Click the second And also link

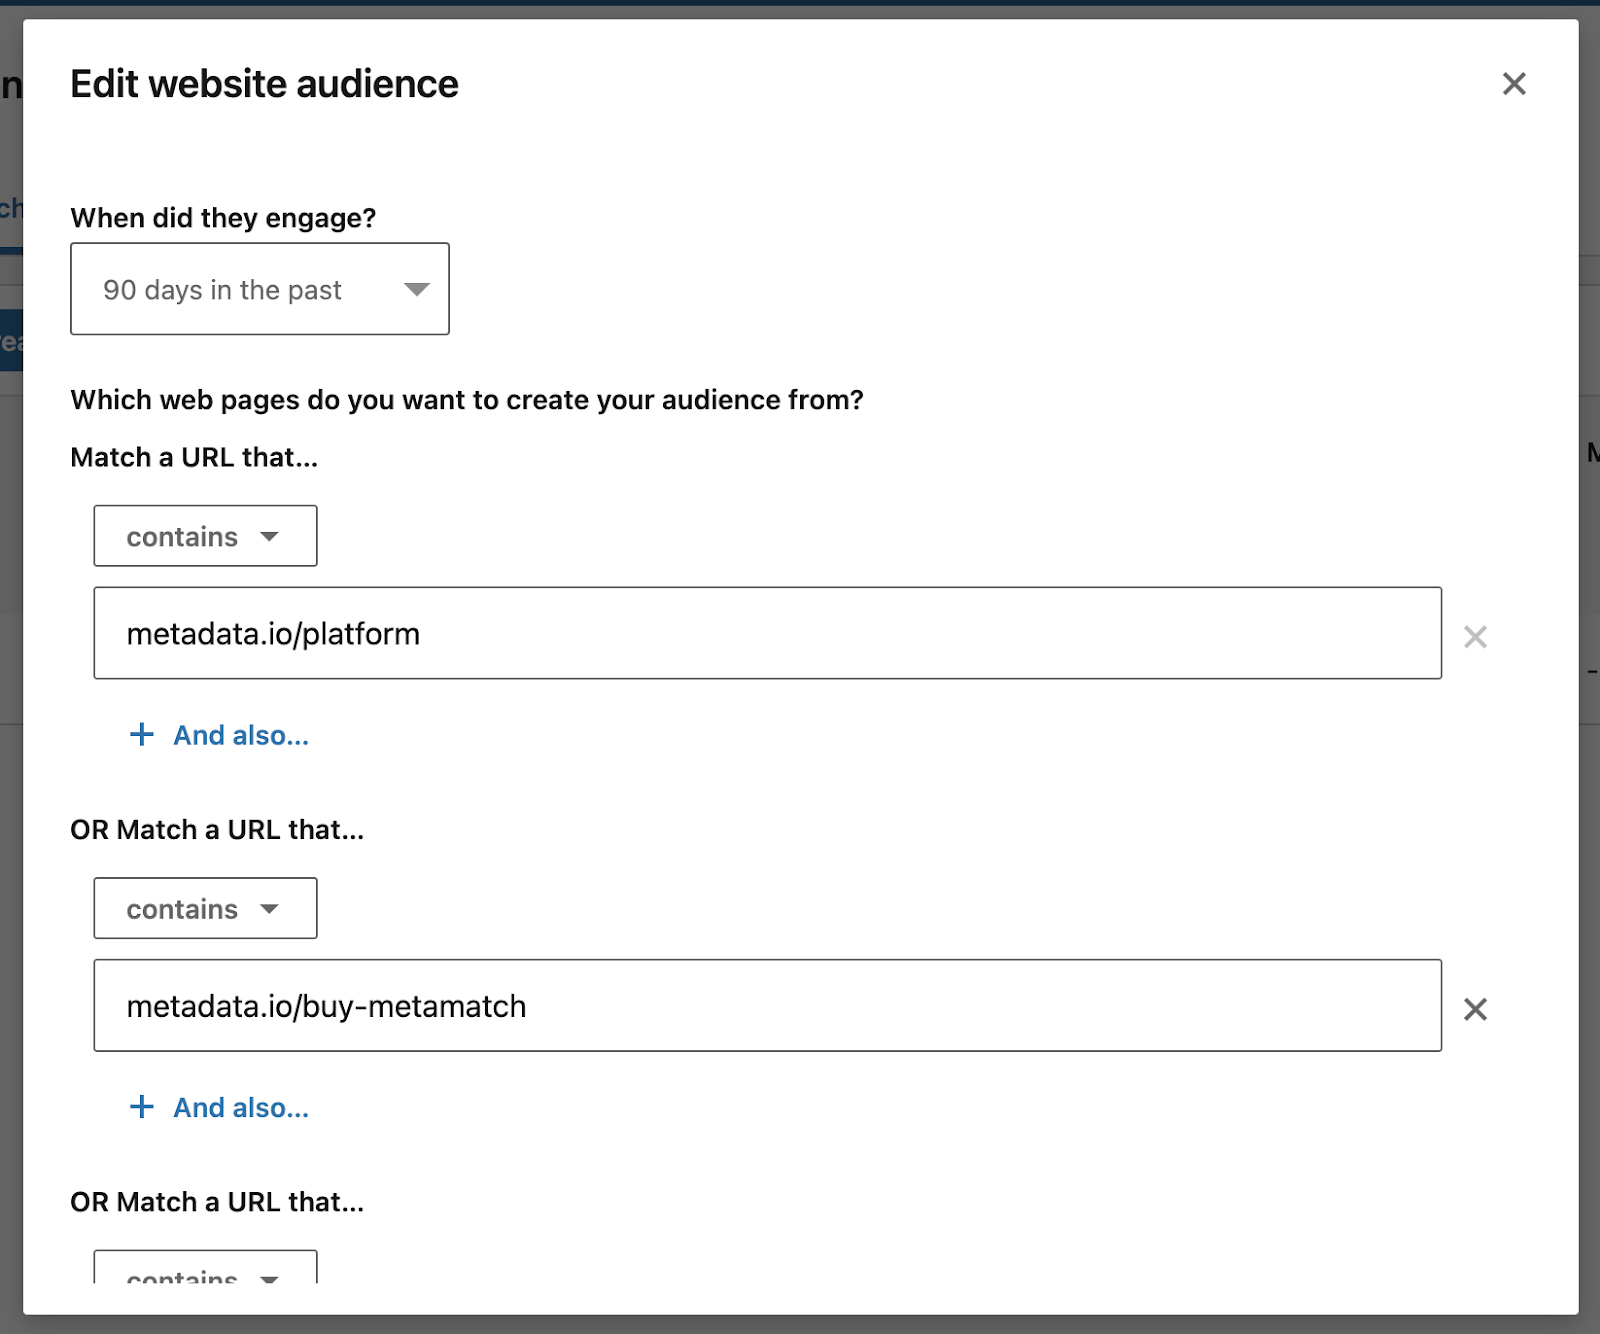pos(239,1107)
